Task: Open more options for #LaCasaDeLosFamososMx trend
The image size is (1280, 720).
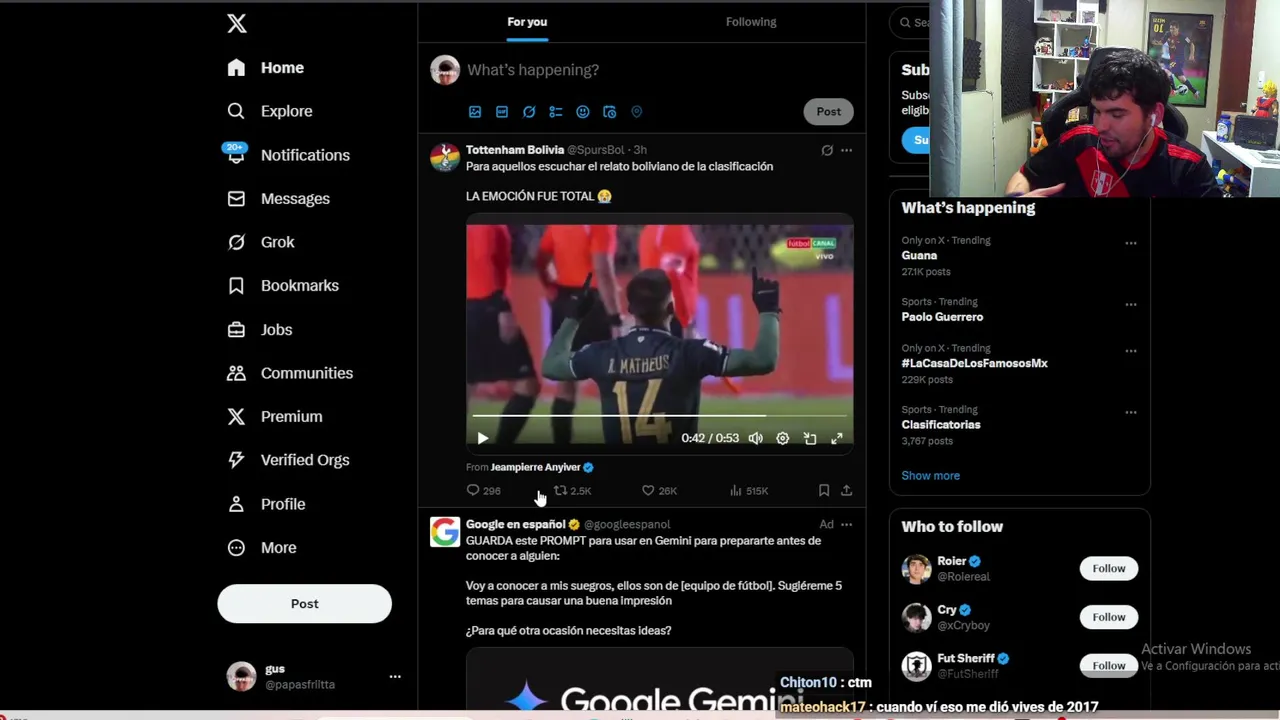Action: [x=1131, y=351]
